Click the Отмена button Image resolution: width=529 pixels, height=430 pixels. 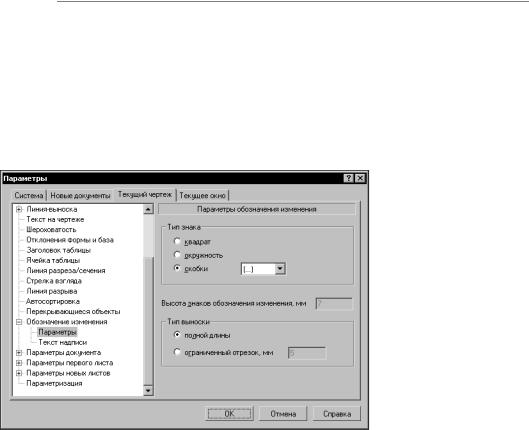[283, 413]
